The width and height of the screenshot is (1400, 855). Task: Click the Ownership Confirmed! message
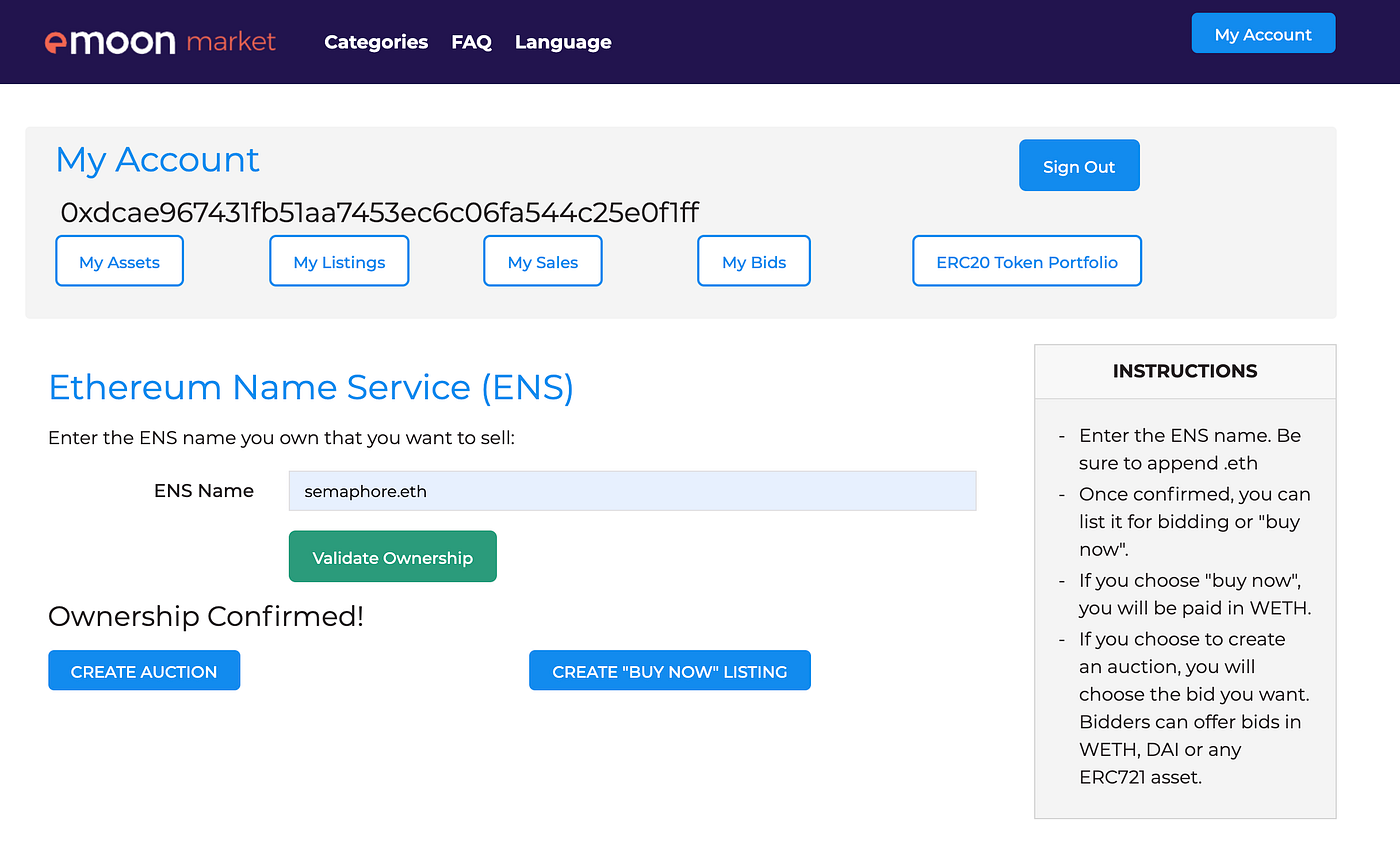tap(206, 617)
